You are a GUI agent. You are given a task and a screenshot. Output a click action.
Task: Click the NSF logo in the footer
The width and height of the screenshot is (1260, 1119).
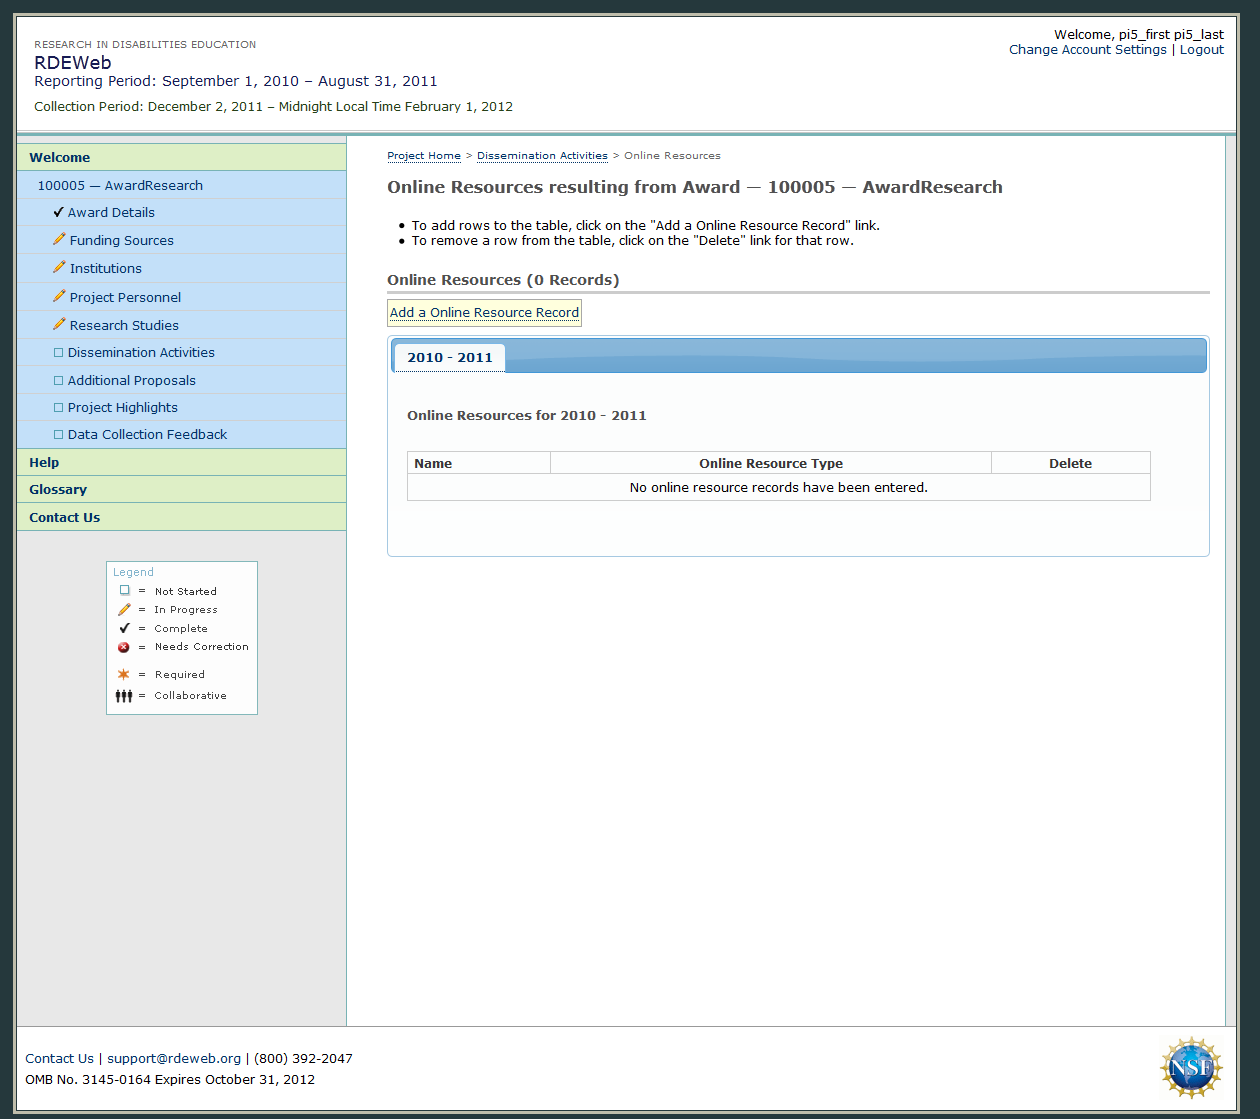(1191, 1068)
